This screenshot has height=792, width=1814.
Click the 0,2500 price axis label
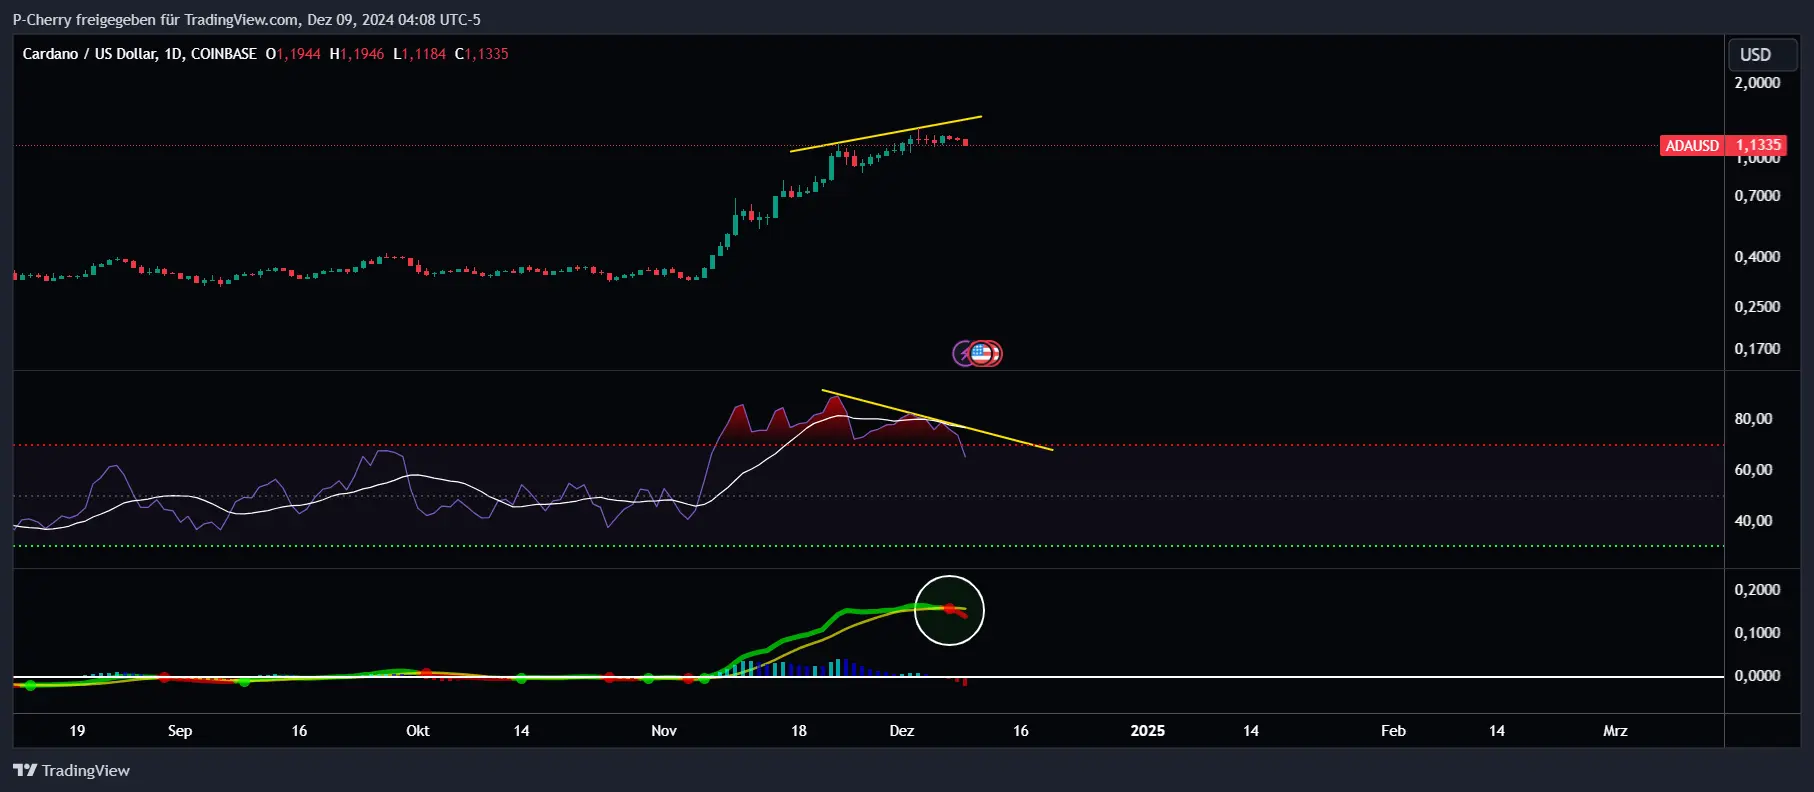[1757, 307]
